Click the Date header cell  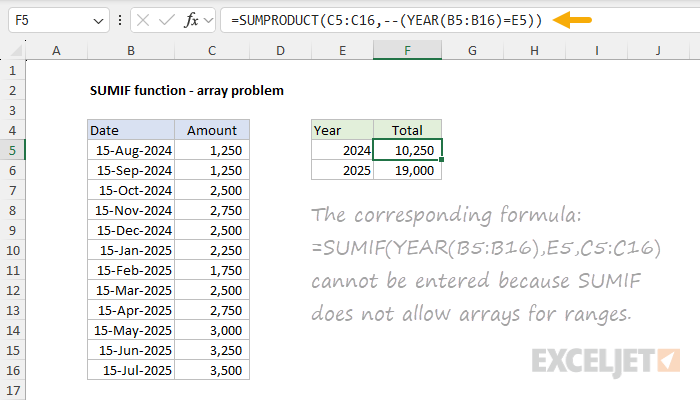tap(131, 130)
